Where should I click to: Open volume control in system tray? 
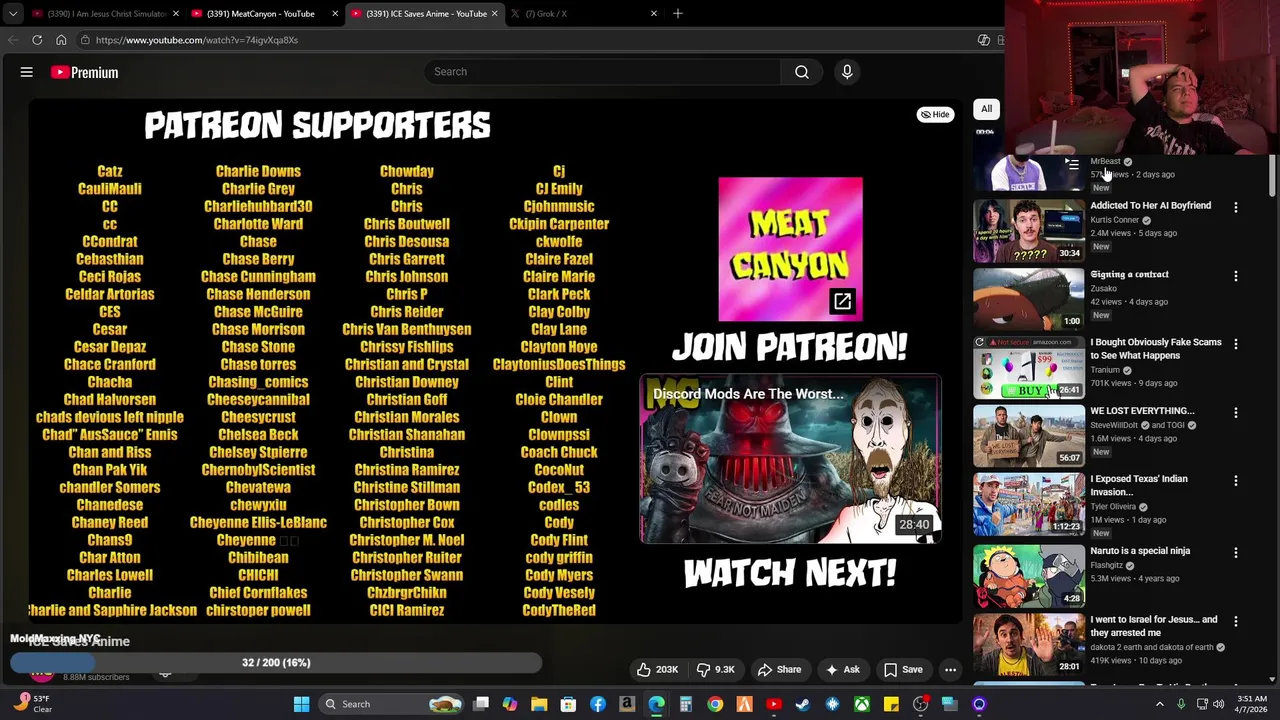pyautogui.click(x=1219, y=704)
